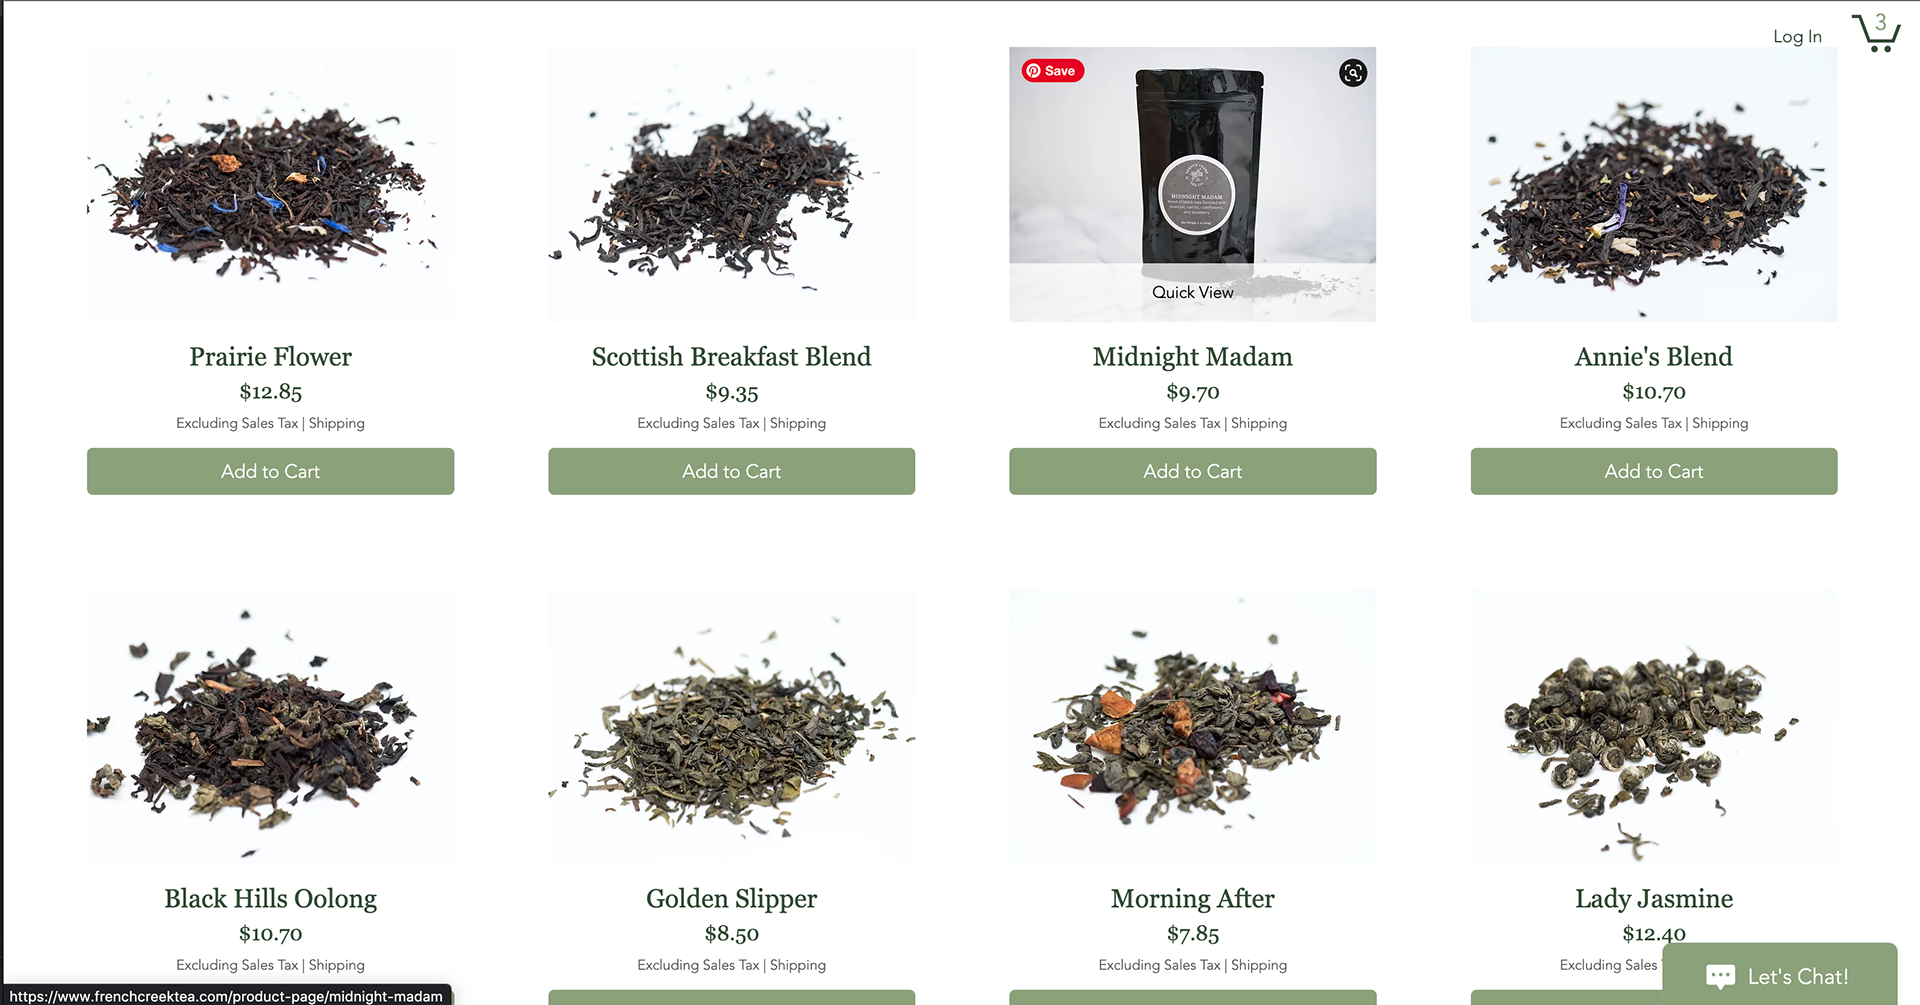
Task: Open the Golden Slipper tea image
Action: pyautogui.click(x=731, y=726)
